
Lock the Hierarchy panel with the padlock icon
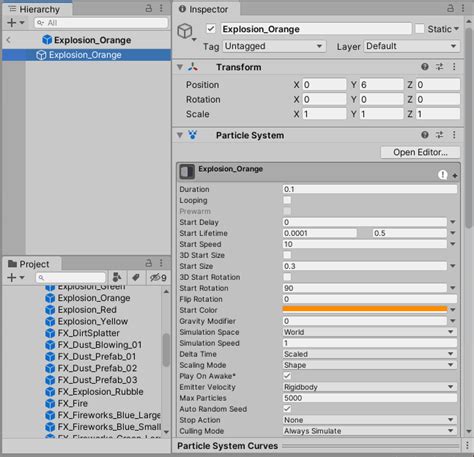[149, 8]
